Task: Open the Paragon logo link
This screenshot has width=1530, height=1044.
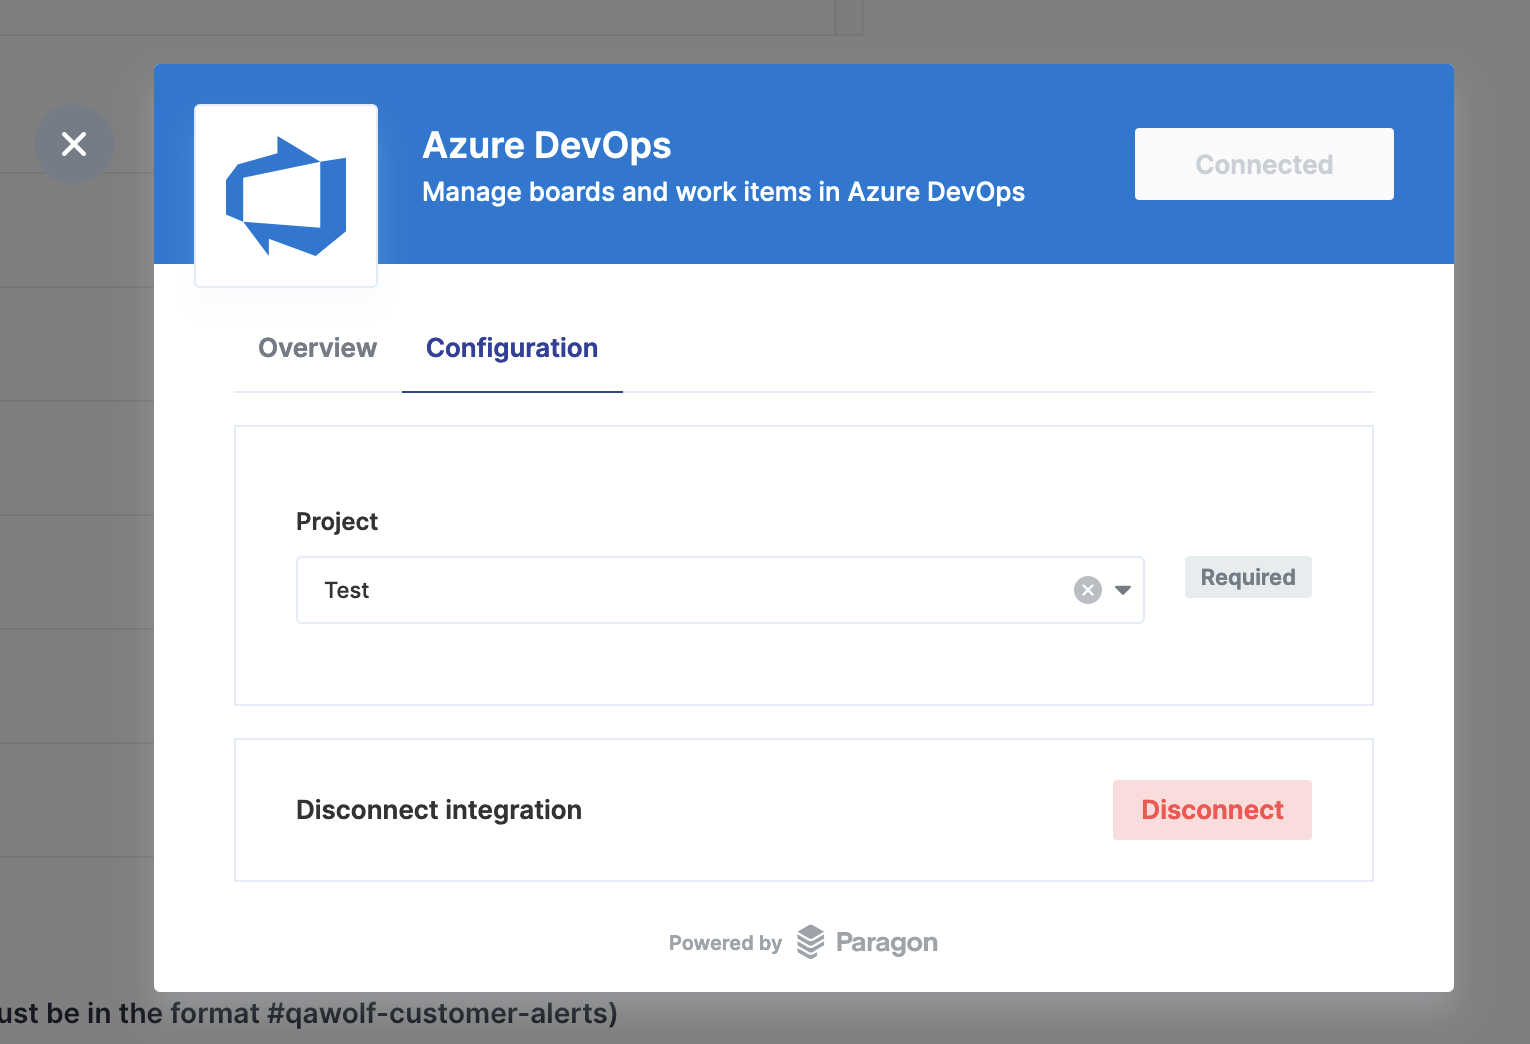Action: tap(867, 942)
